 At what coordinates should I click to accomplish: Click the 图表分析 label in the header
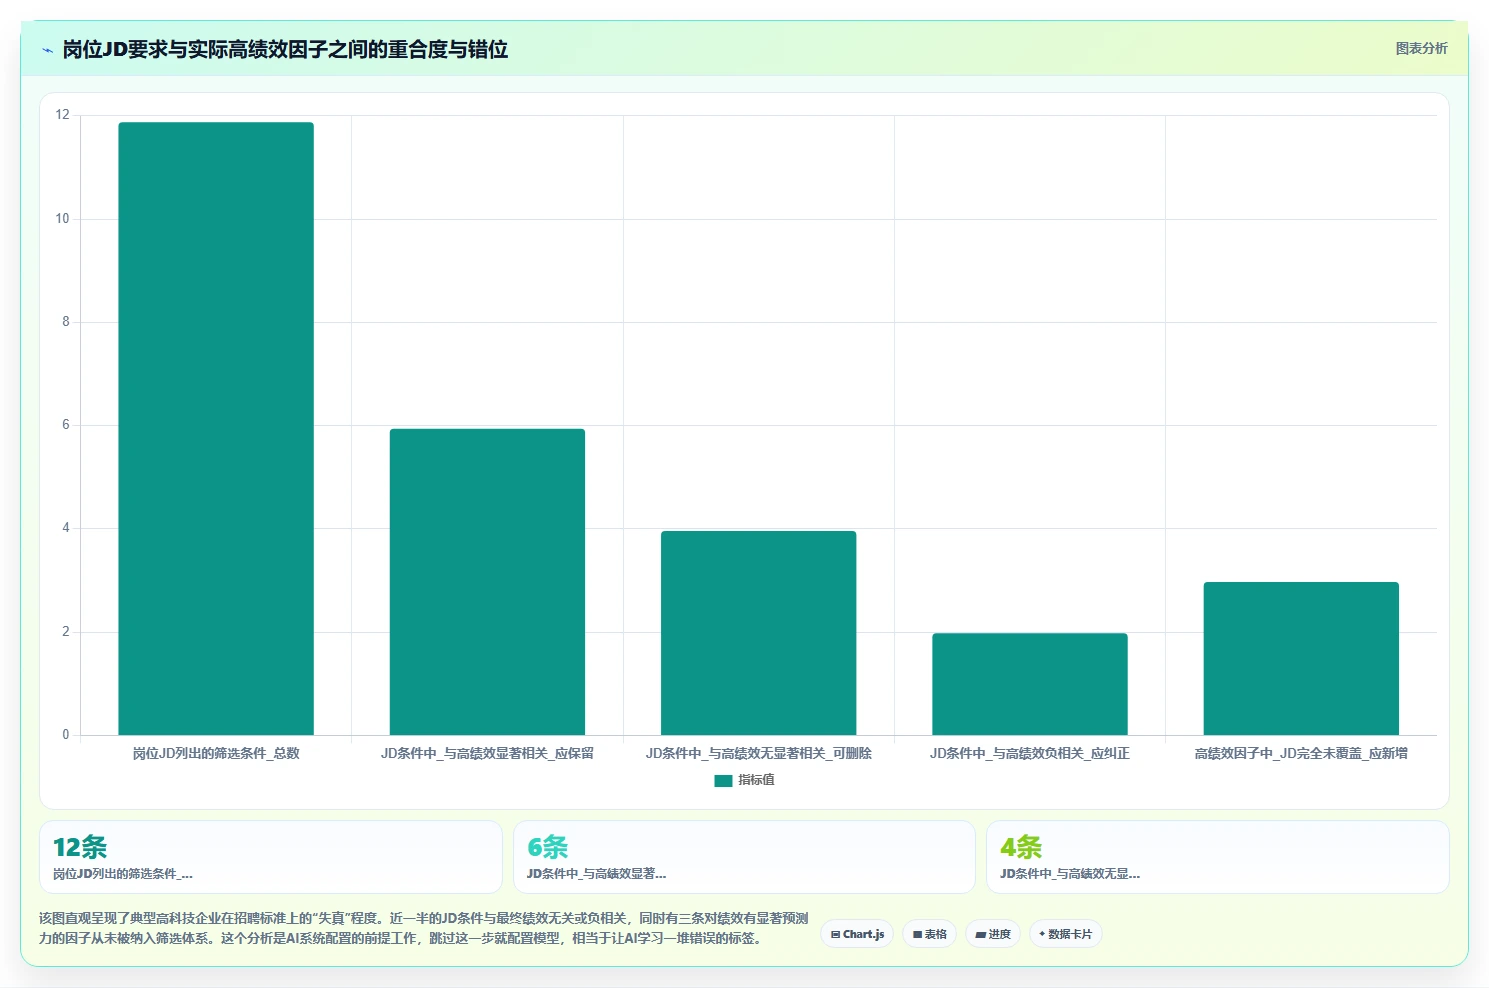pos(1421,48)
